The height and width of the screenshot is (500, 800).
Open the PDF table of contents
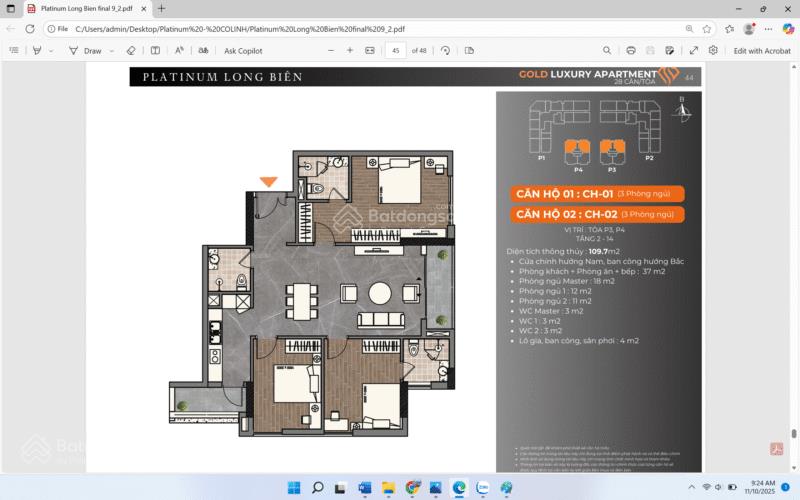tap(14, 51)
